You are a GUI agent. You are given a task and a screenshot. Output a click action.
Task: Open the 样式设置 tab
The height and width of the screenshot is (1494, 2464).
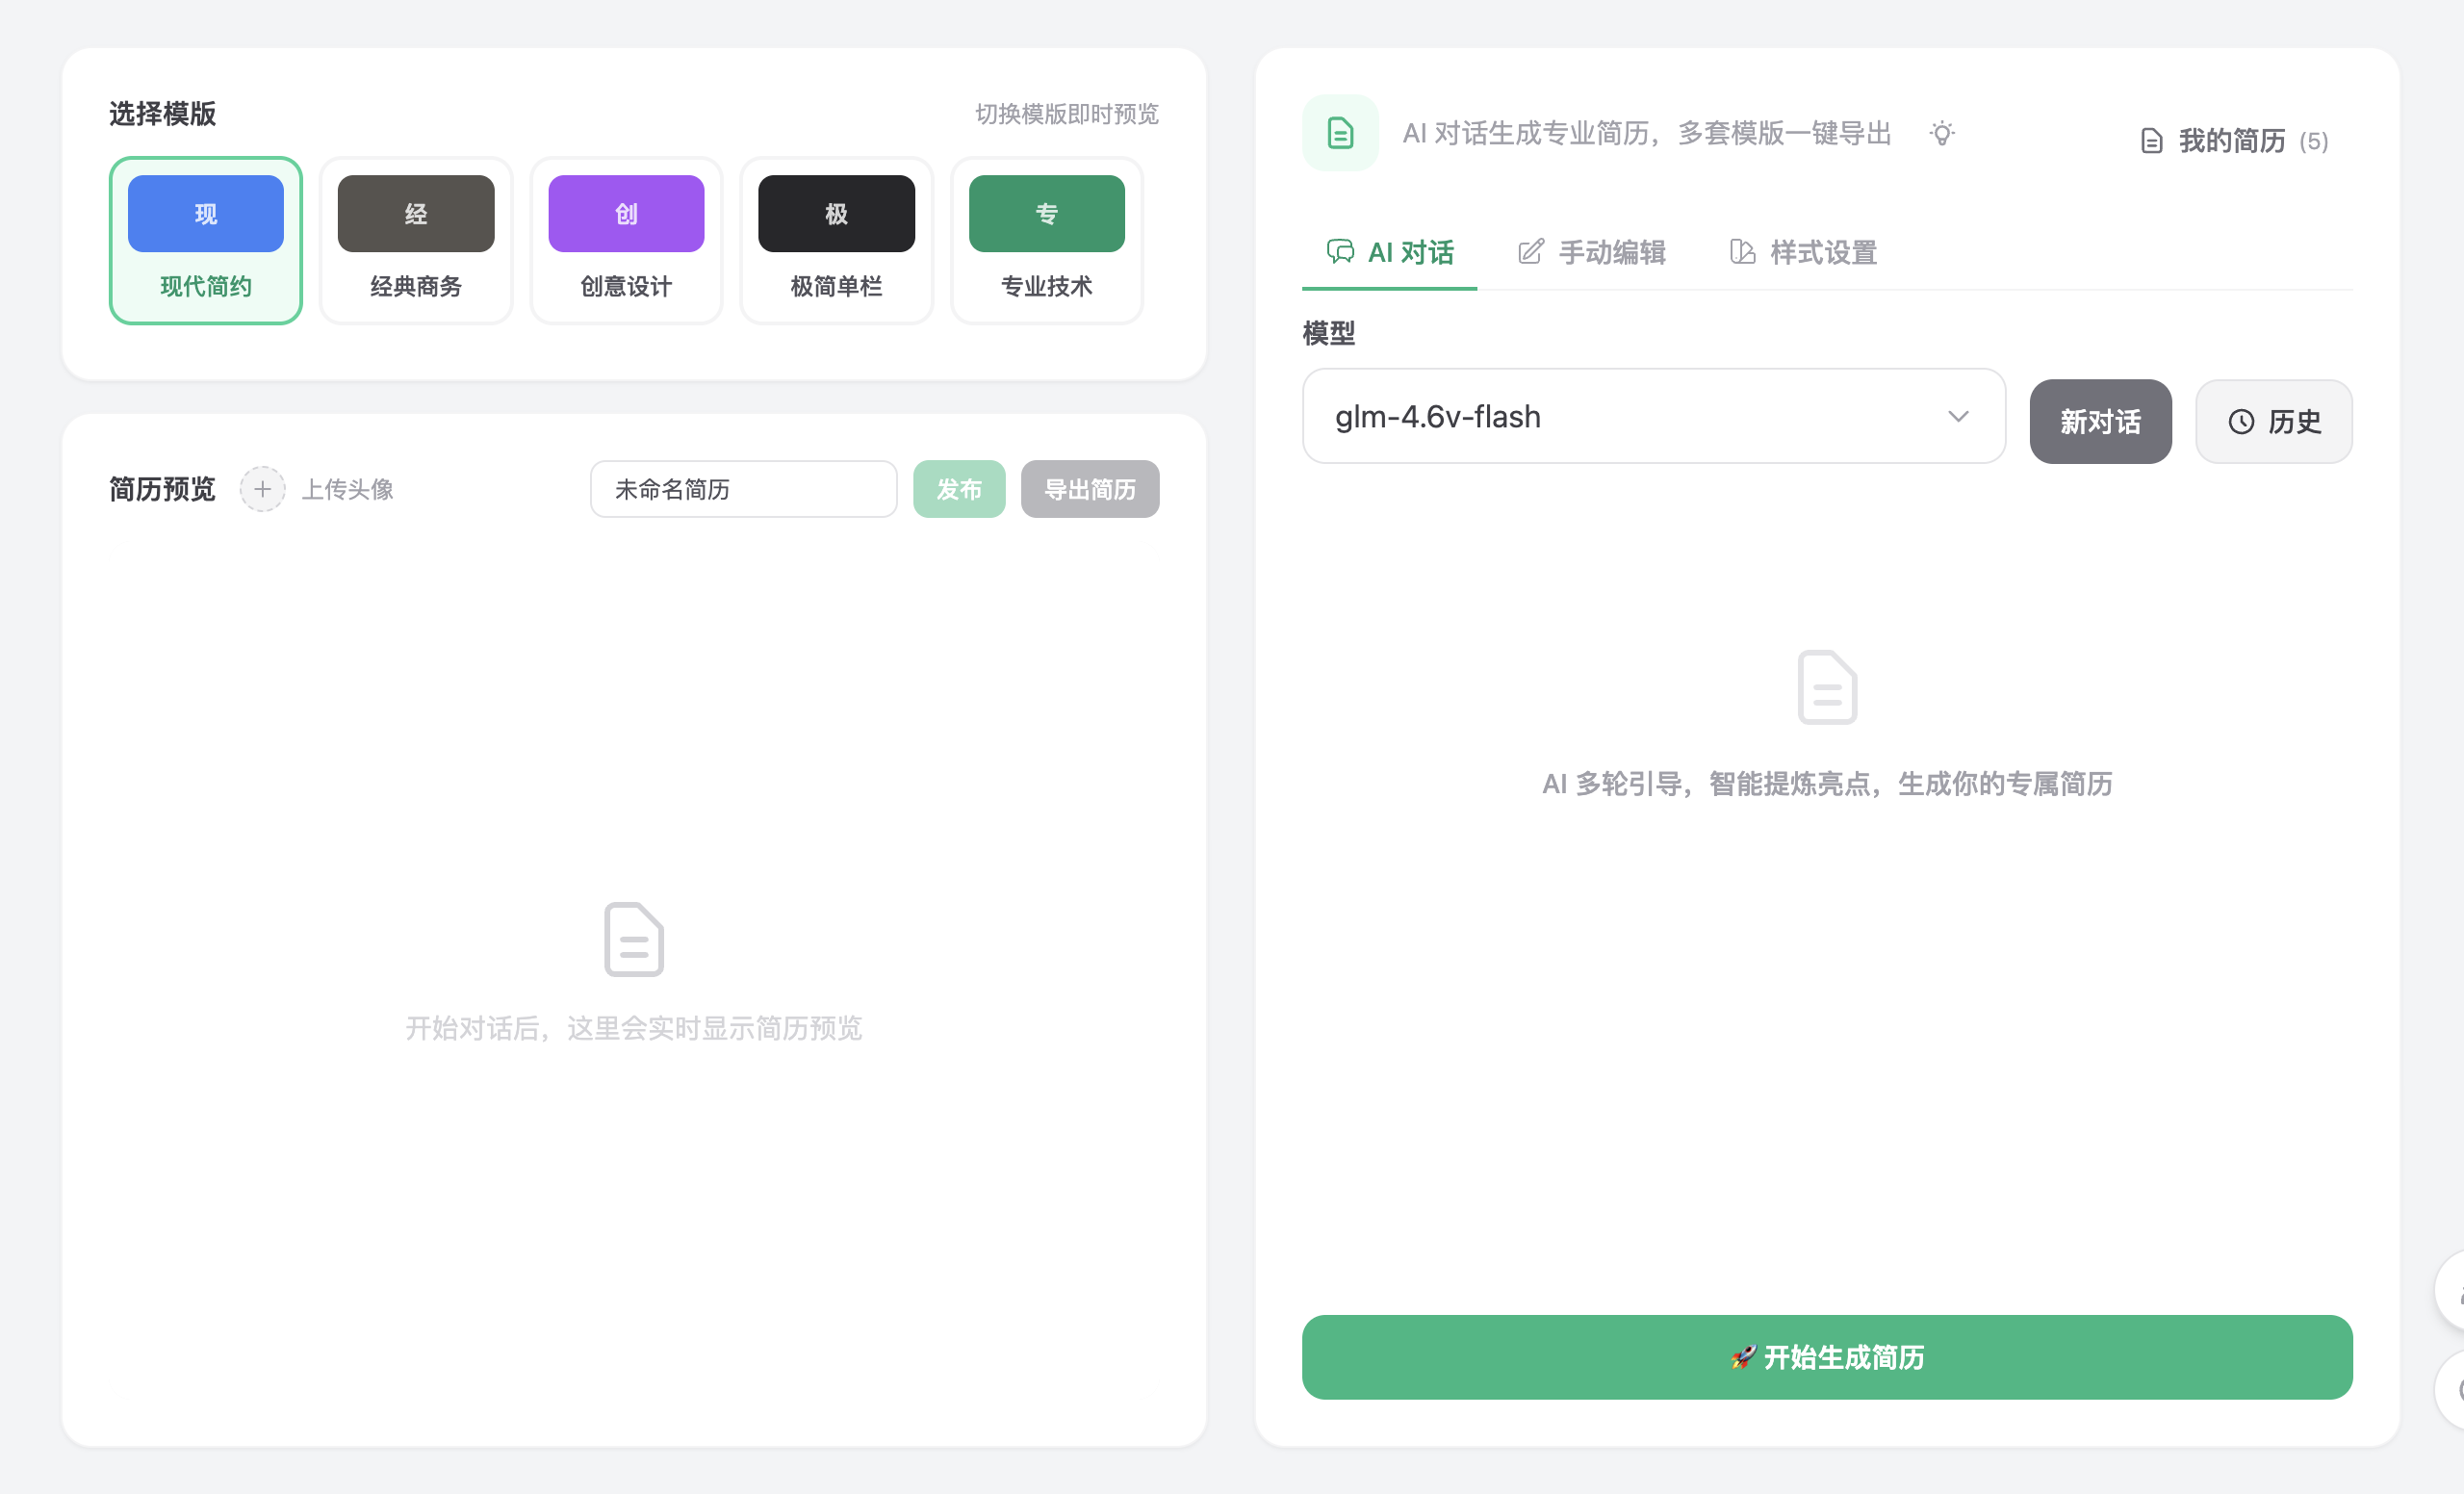click(1803, 252)
